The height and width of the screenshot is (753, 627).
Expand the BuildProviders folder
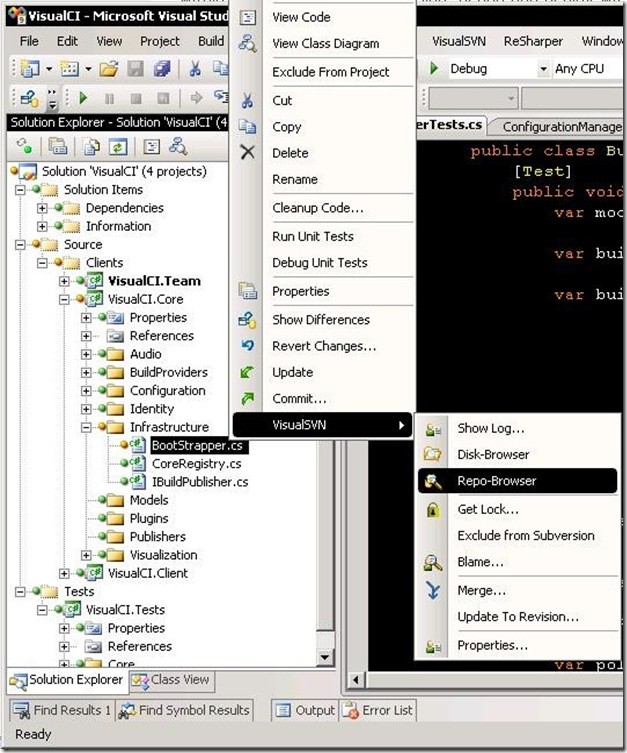click(86, 372)
